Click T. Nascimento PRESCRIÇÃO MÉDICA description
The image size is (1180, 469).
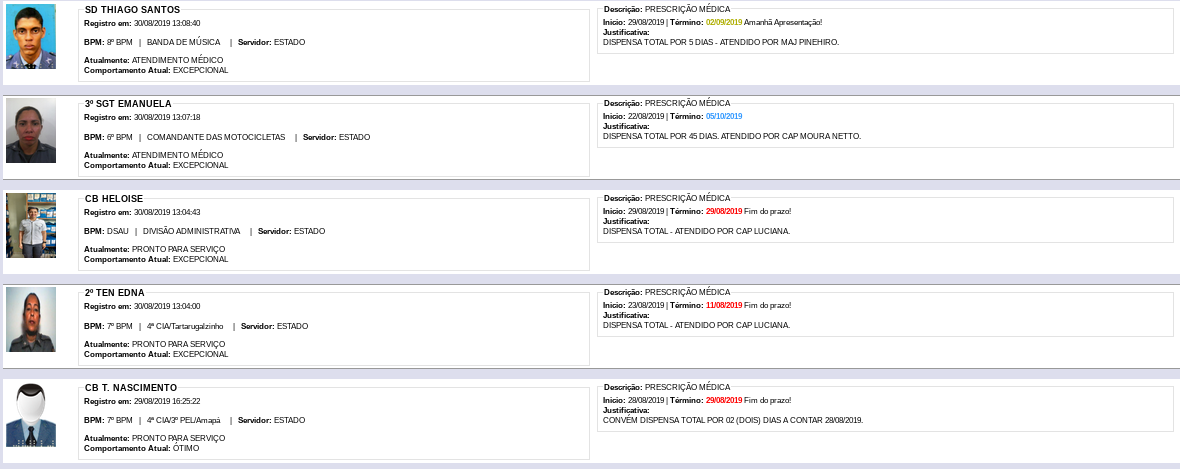[687, 387]
